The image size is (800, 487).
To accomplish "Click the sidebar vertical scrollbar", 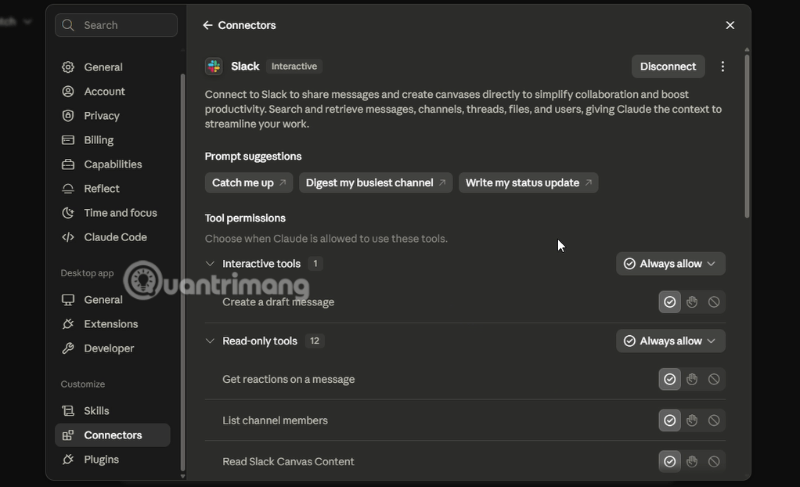I will point(183,273).
